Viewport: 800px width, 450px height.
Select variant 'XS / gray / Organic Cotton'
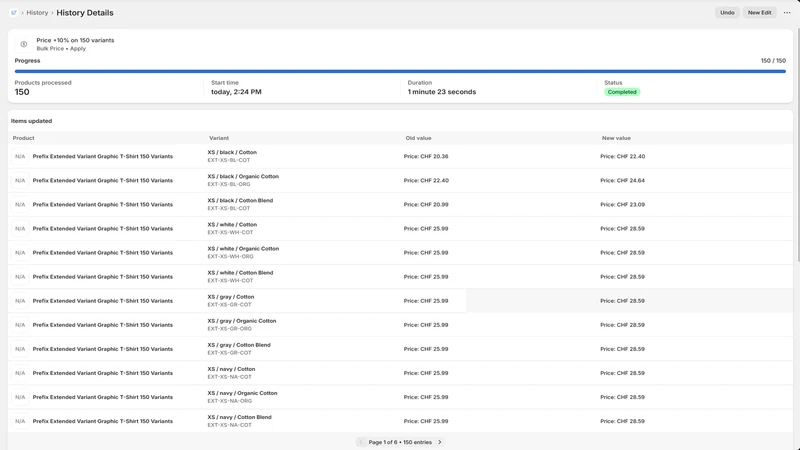[x=242, y=321]
